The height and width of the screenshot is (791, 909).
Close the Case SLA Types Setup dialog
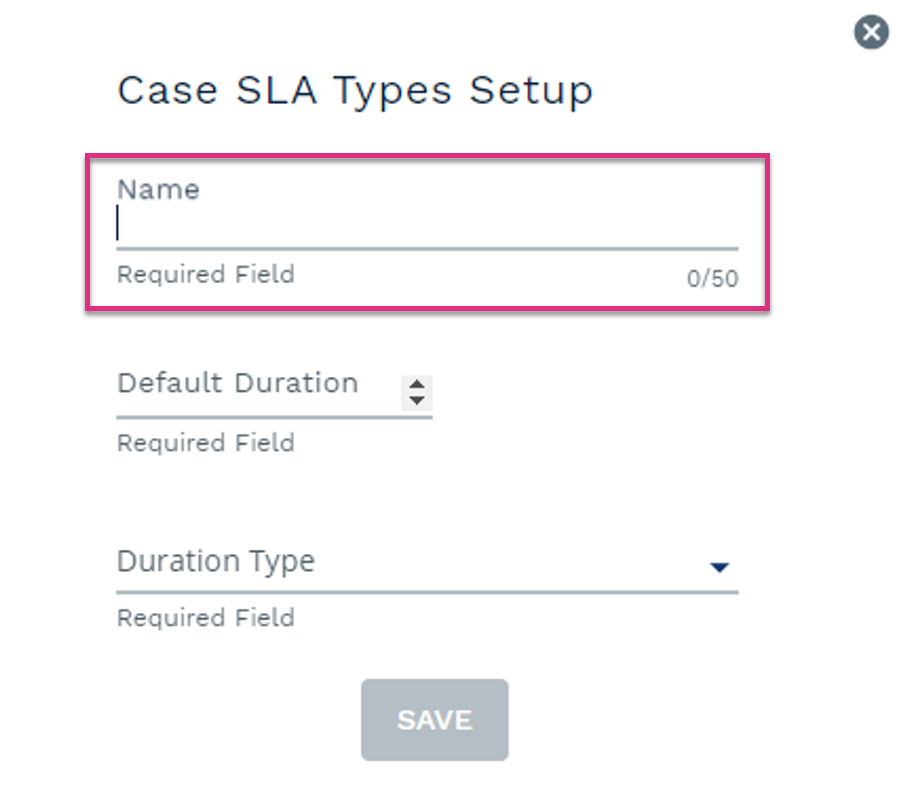pos(871,32)
